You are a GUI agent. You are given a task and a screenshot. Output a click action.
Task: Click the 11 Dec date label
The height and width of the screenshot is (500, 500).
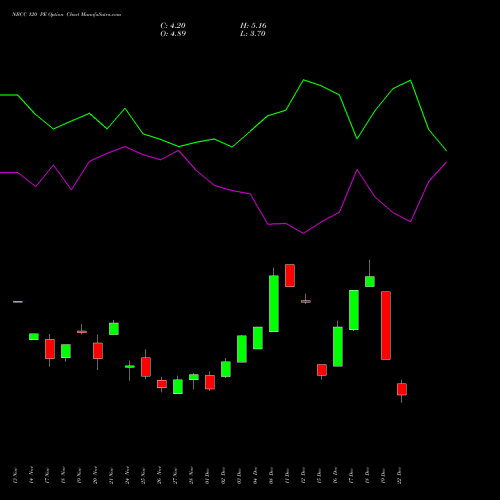click(x=287, y=475)
